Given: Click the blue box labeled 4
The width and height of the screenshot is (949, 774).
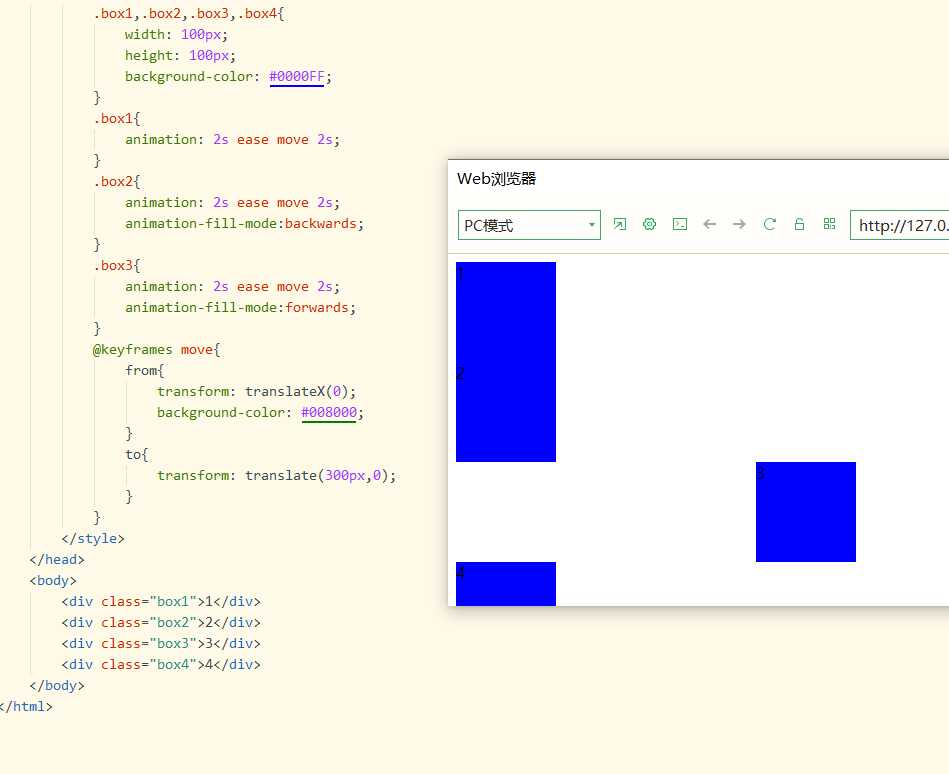Looking at the screenshot, I should tap(505, 584).
